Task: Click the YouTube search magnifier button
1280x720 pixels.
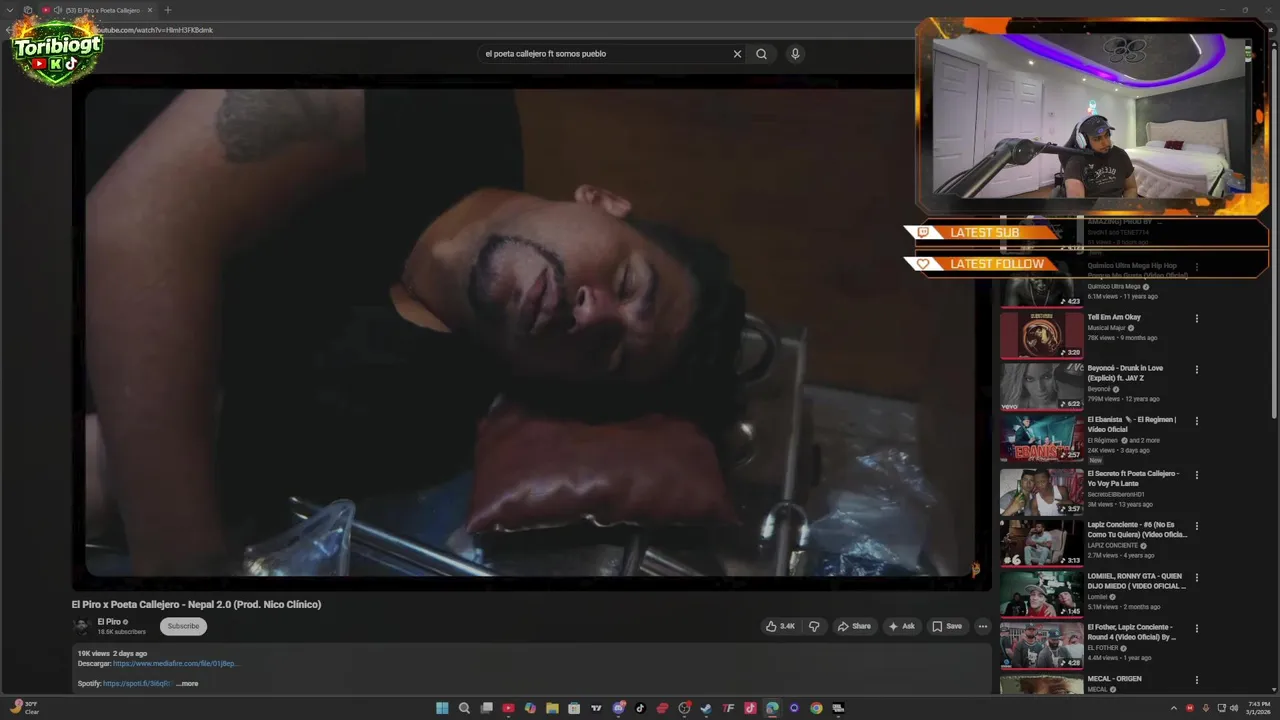Action: pyautogui.click(x=761, y=54)
